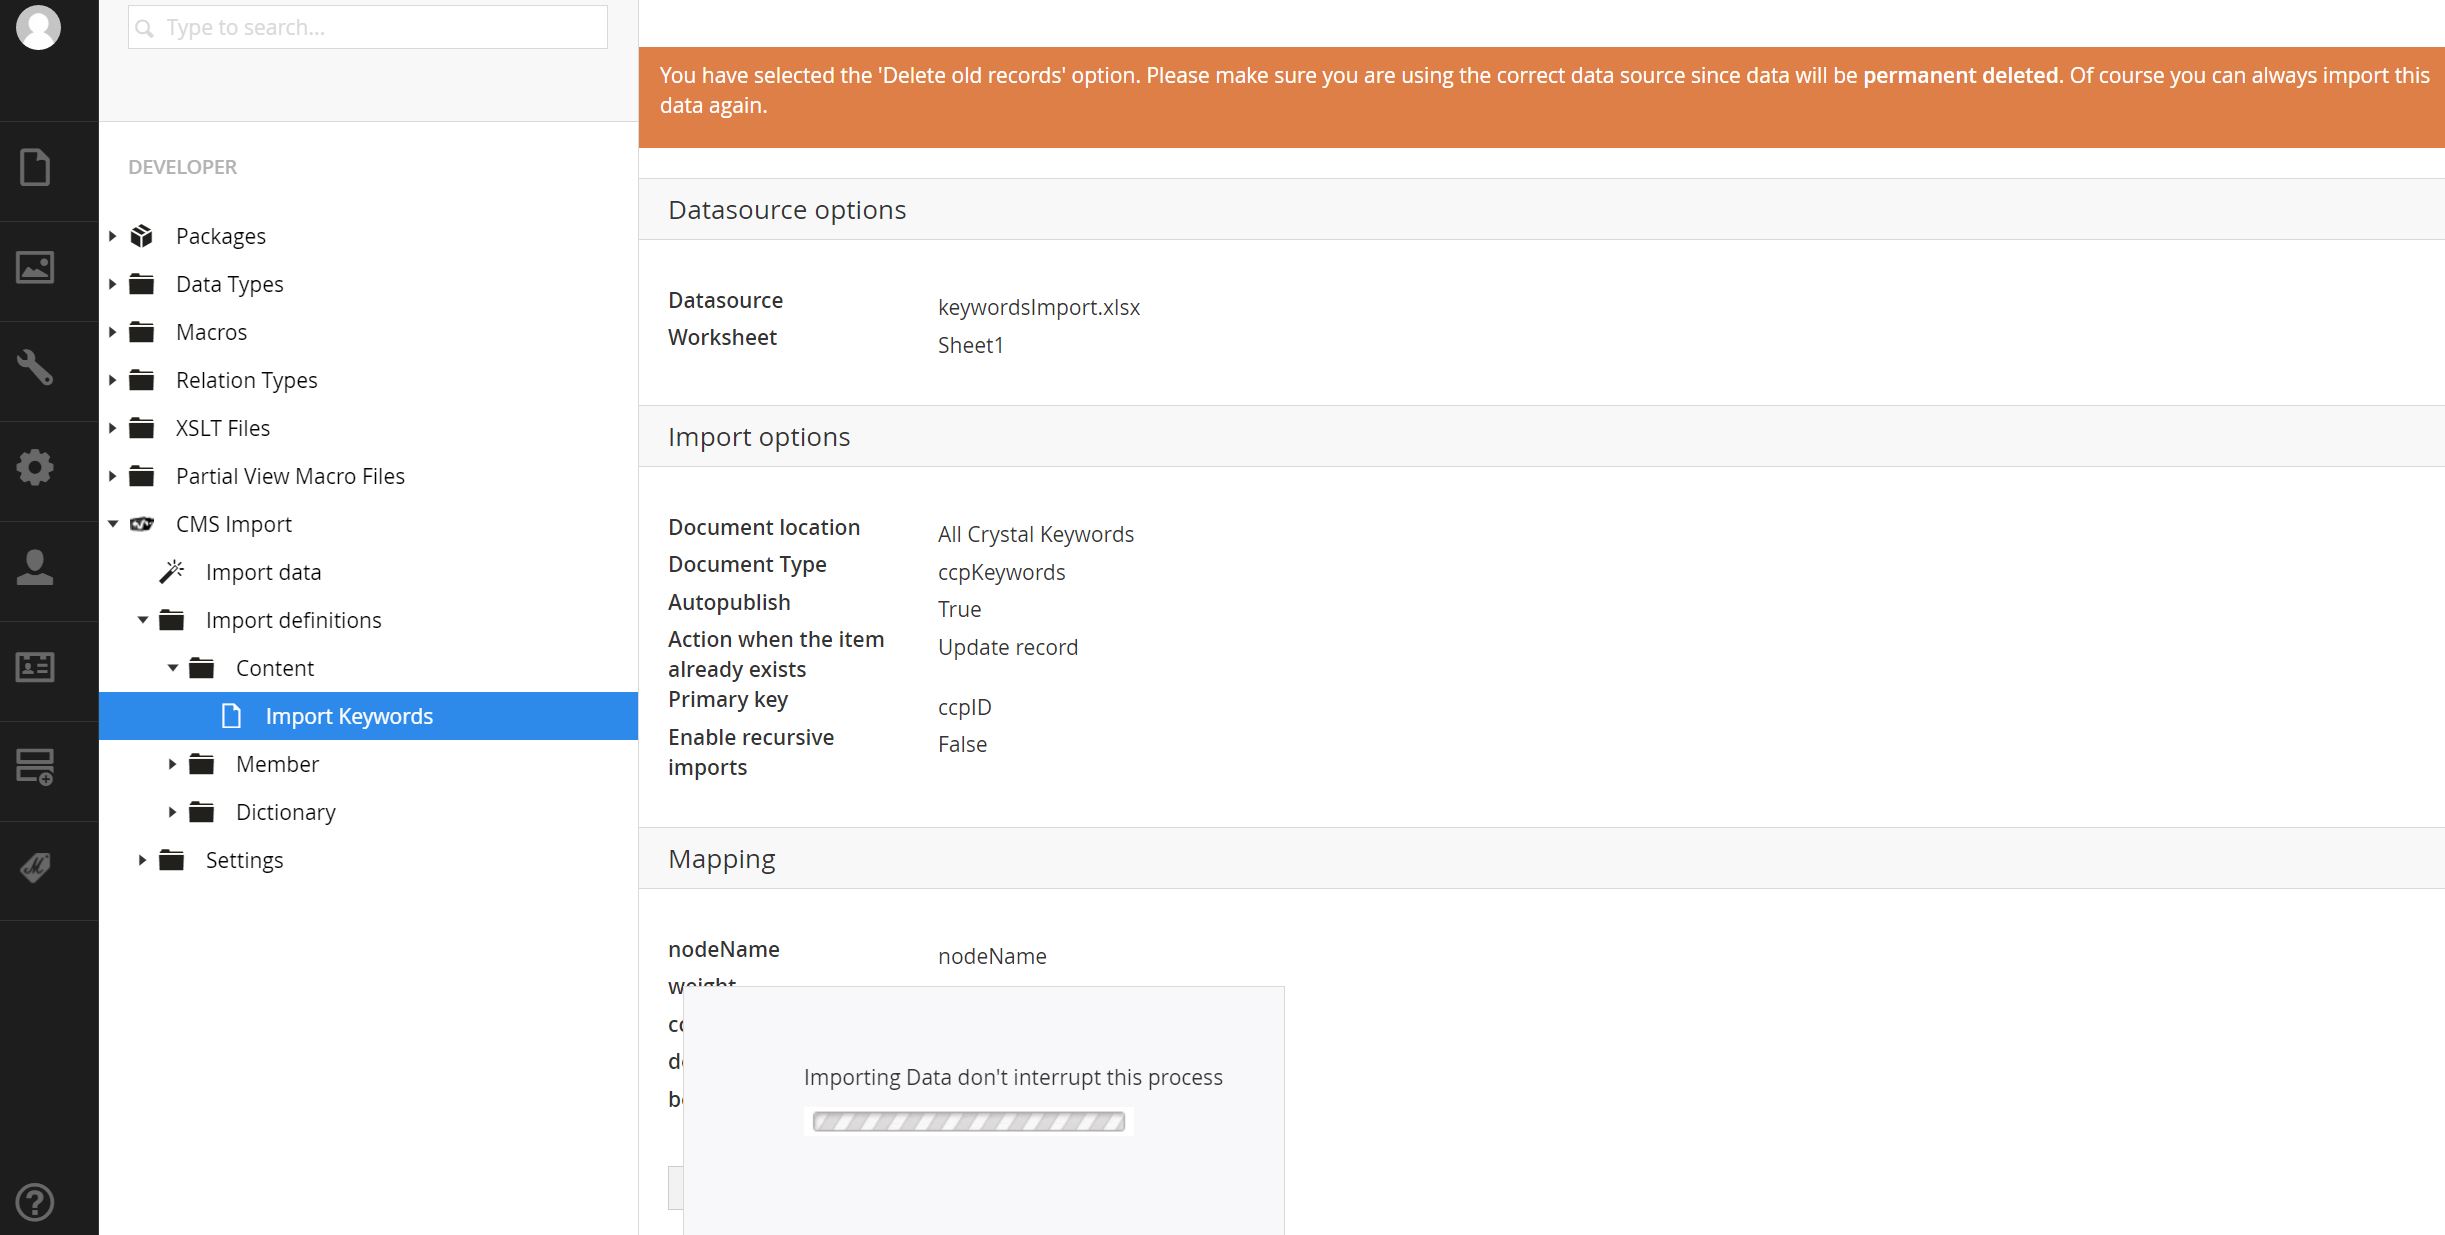The image size is (2445, 1235).
Task: Open the Dictionary folder item
Action: point(285,812)
